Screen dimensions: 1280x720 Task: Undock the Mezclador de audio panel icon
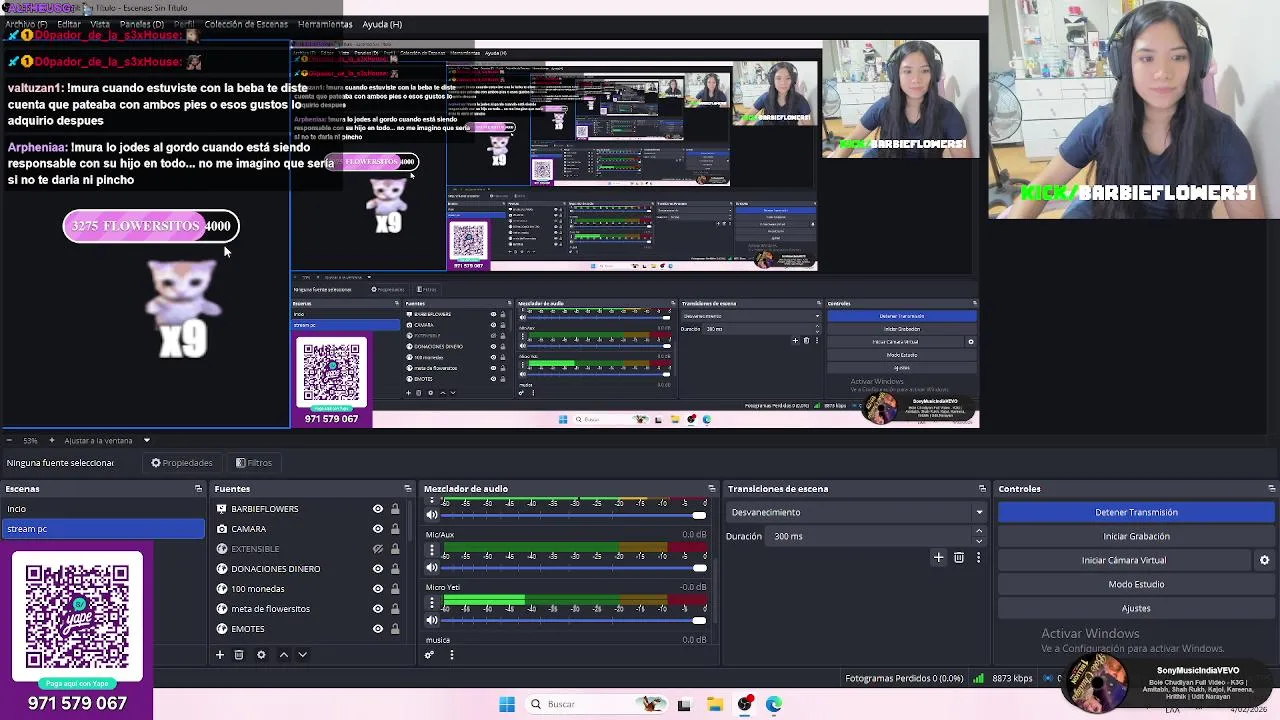[x=711, y=489]
